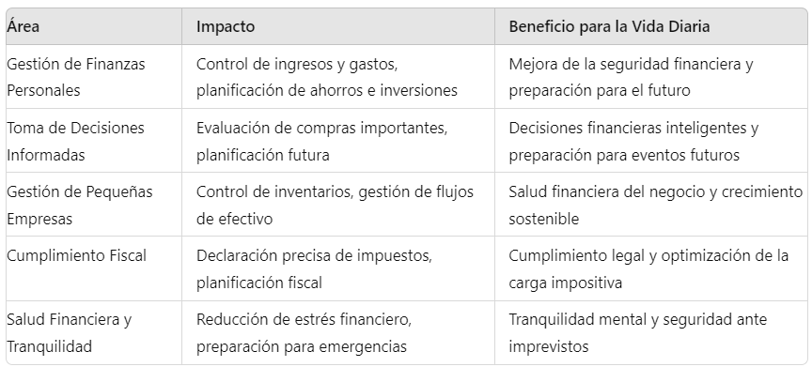Click the Evaluación de compras importantes cell
Viewport: 812px width, 367px height.
coord(338,141)
